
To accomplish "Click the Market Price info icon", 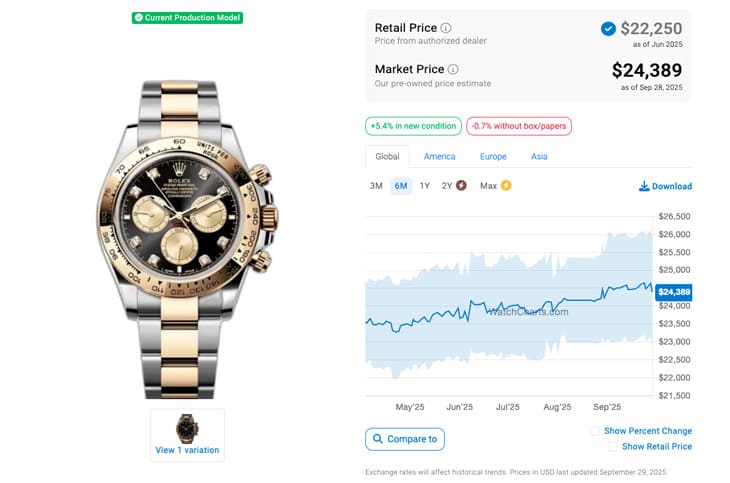I will (453, 70).
